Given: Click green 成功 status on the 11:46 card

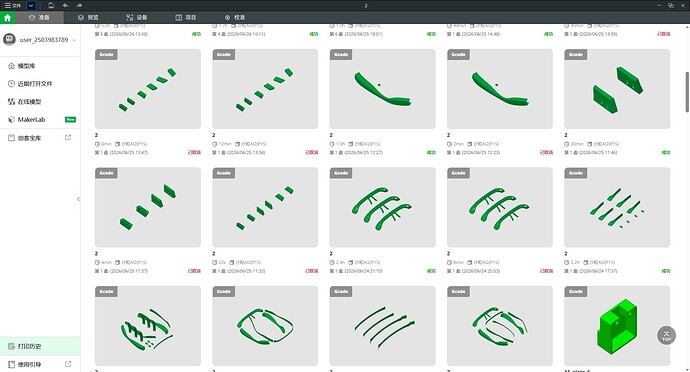Looking at the screenshot, I should click(666, 153).
